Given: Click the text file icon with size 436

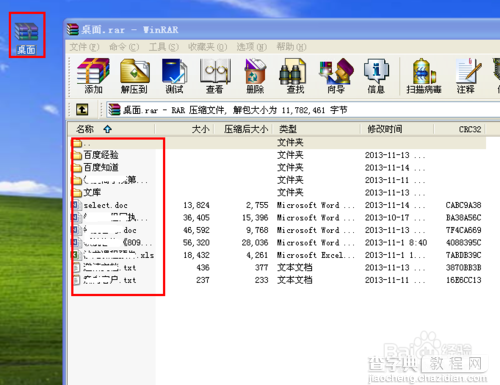Looking at the screenshot, I should coord(76,267).
